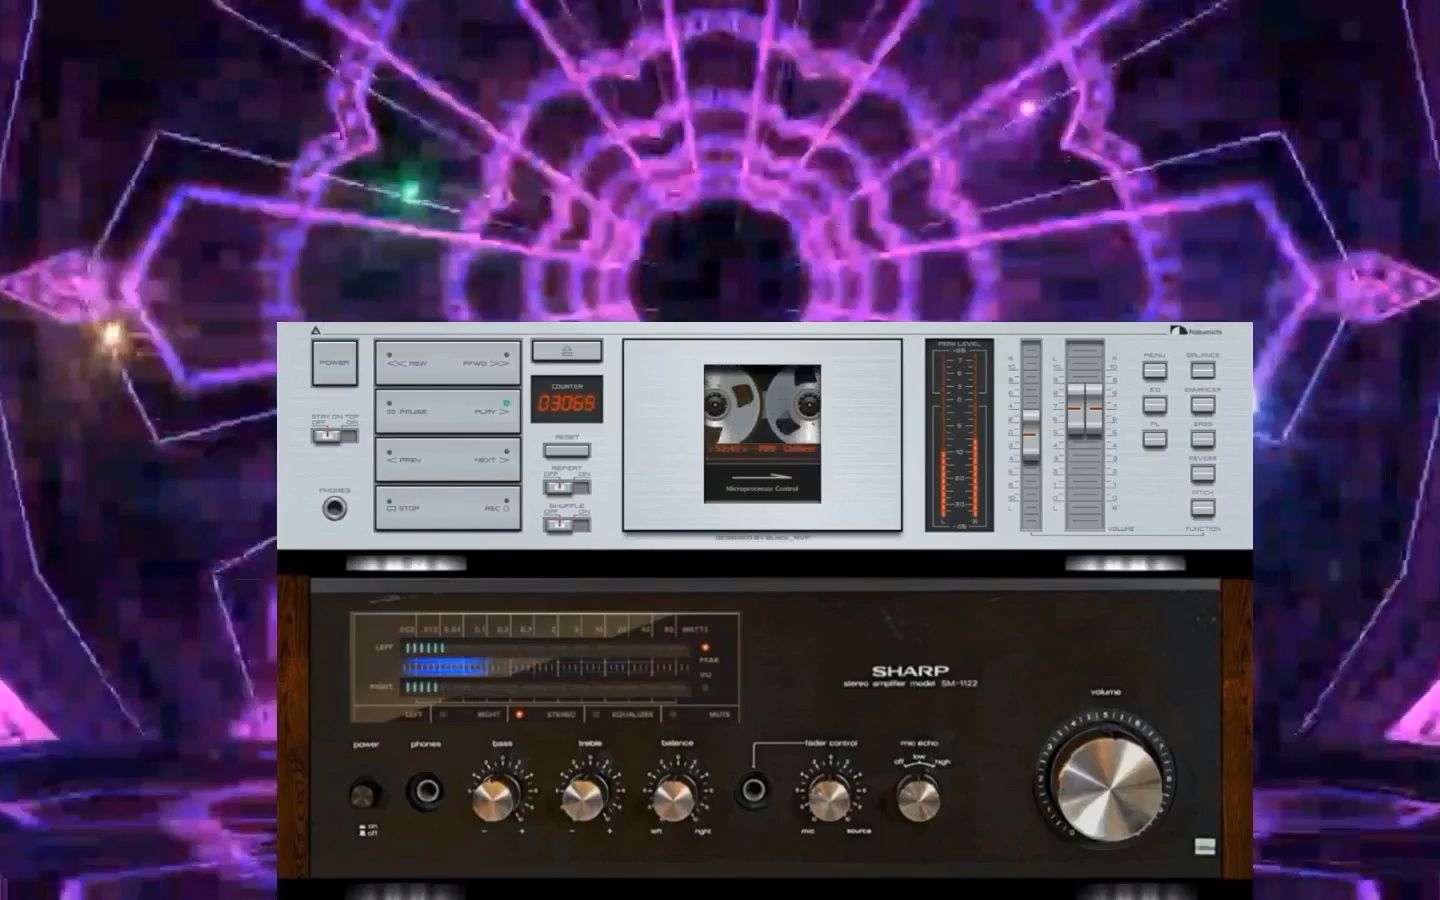Click the VU indicator light on the amplifier
The height and width of the screenshot is (900, 1440).
705,688
